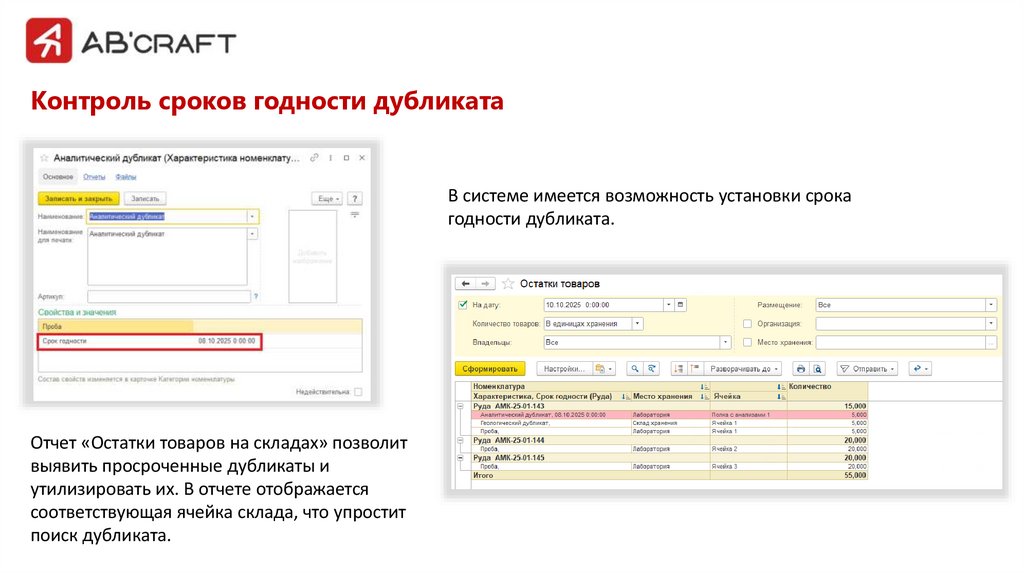1024x574 pixels.
Task: Click the Find next icon in report toolbar
Action: tap(651, 369)
